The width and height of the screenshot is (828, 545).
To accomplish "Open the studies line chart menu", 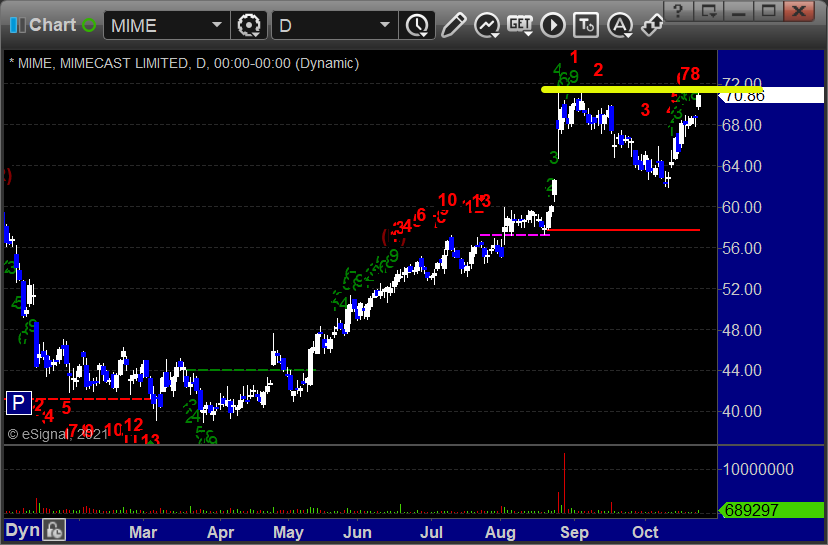I will pos(487,25).
